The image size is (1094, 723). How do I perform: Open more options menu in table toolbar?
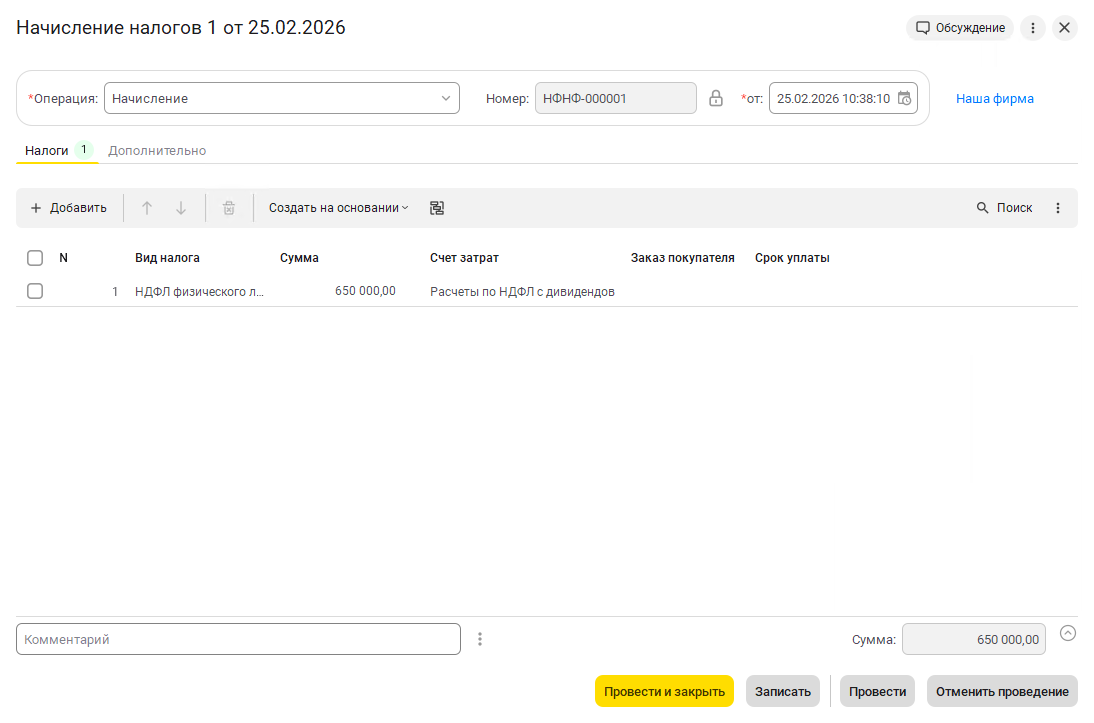[1058, 208]
